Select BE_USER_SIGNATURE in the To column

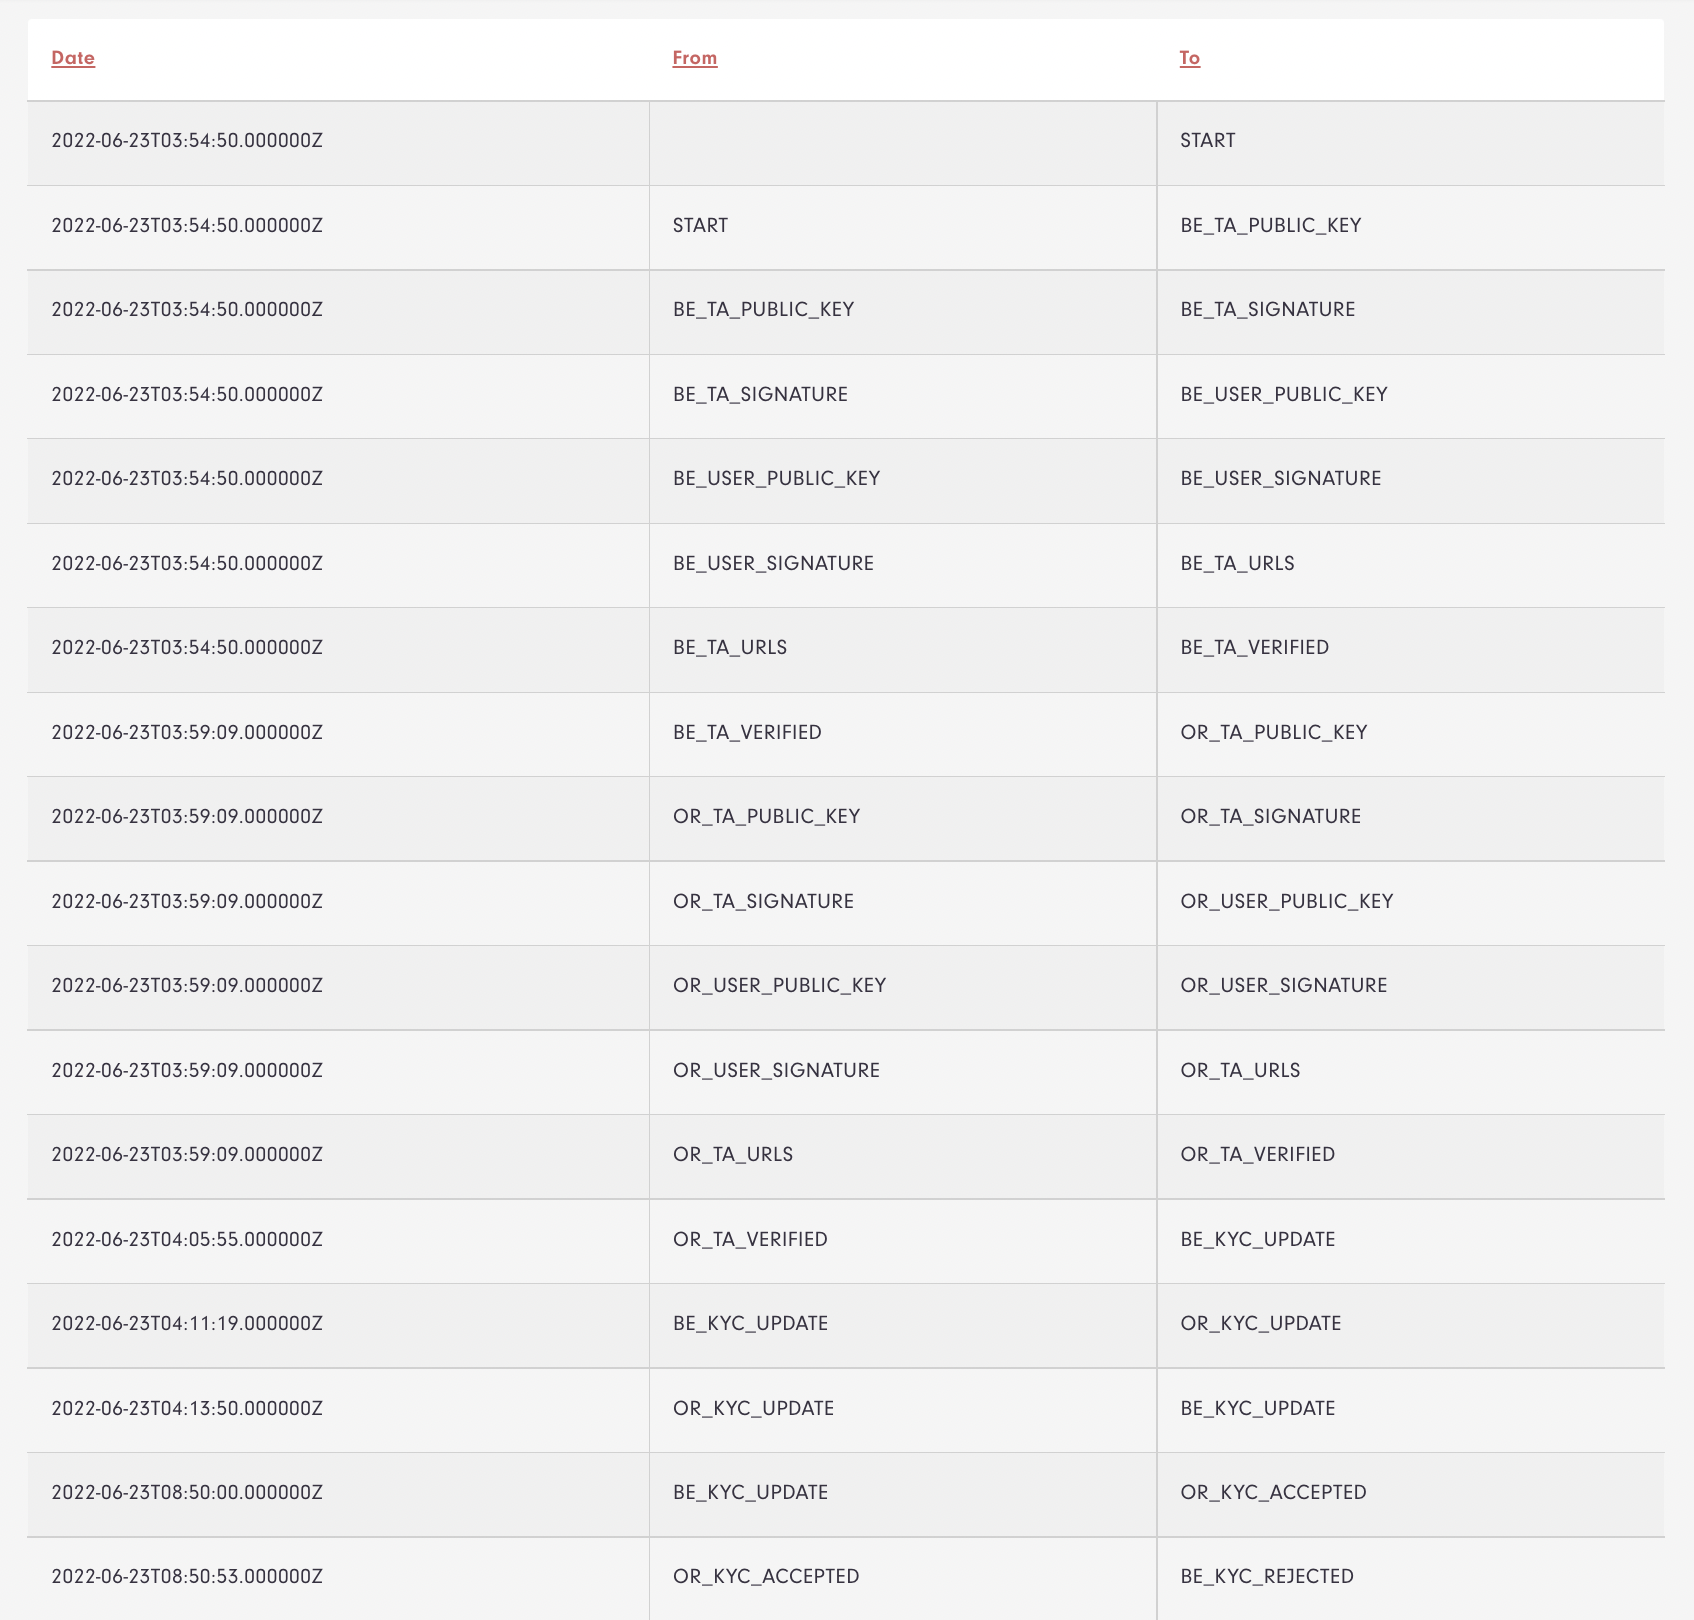(1281, 478)
